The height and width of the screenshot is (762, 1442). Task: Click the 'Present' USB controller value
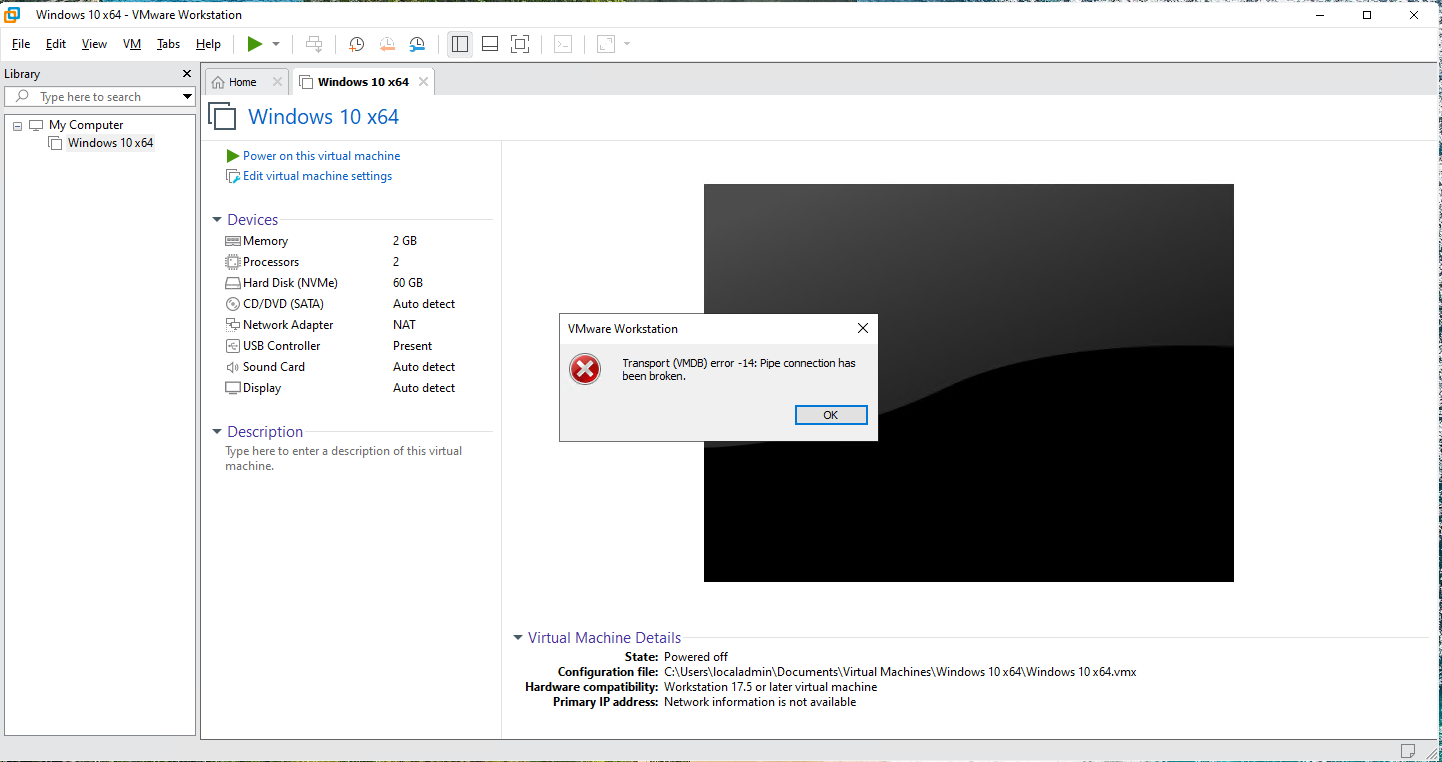[413, 346]
